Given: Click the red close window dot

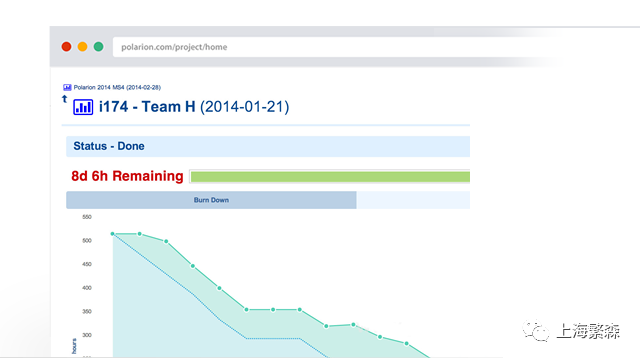Looking at the screenshot, I should point(67,47).
